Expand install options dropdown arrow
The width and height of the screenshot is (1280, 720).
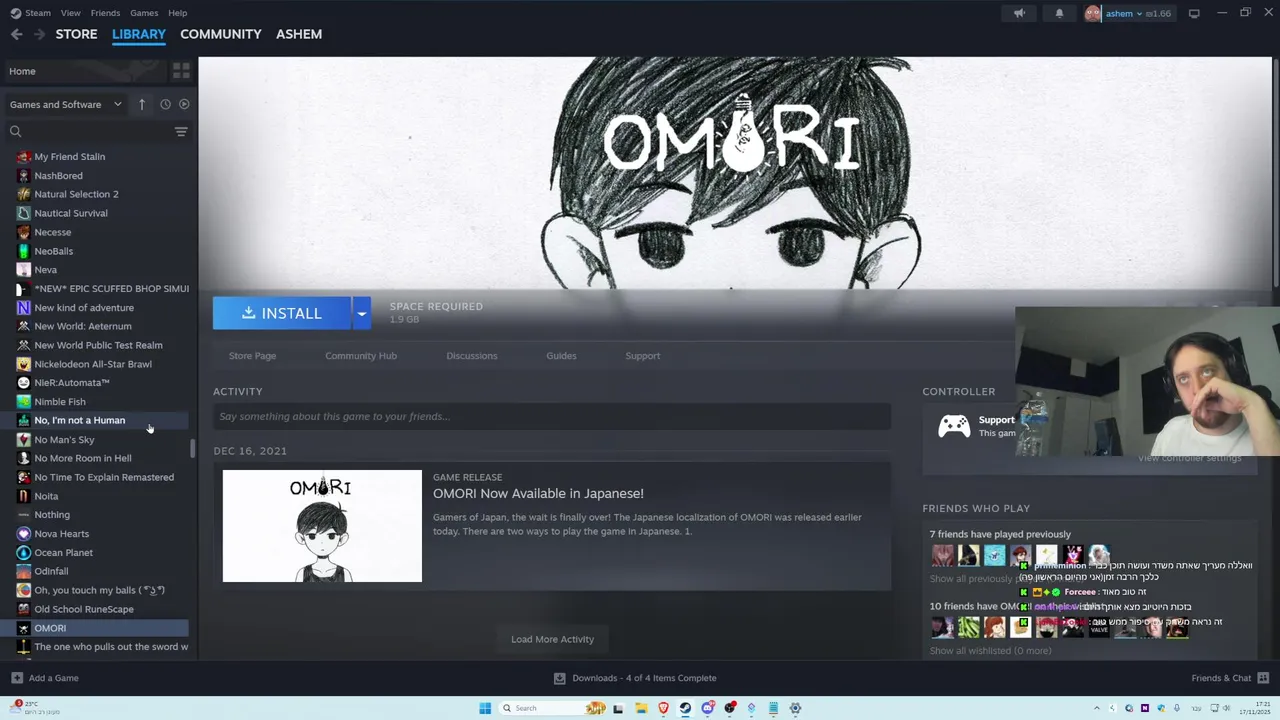pos(362,313)
